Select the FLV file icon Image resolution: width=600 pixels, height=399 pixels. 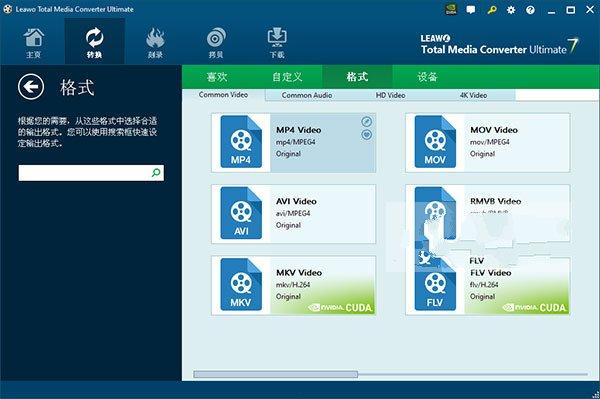tap(435, 284)
